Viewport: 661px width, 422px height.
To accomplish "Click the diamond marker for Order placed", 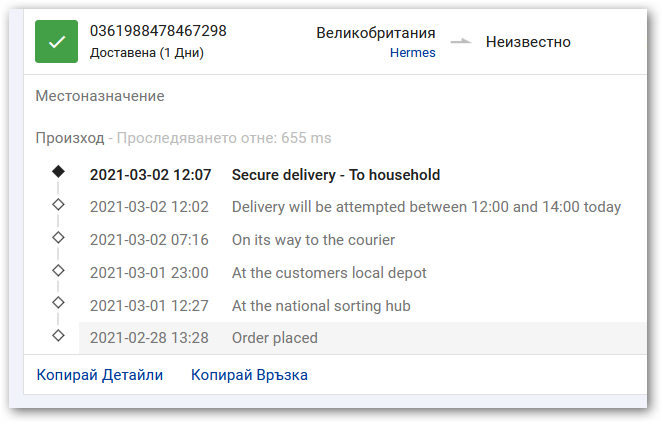I will click(x=58, y=336).
